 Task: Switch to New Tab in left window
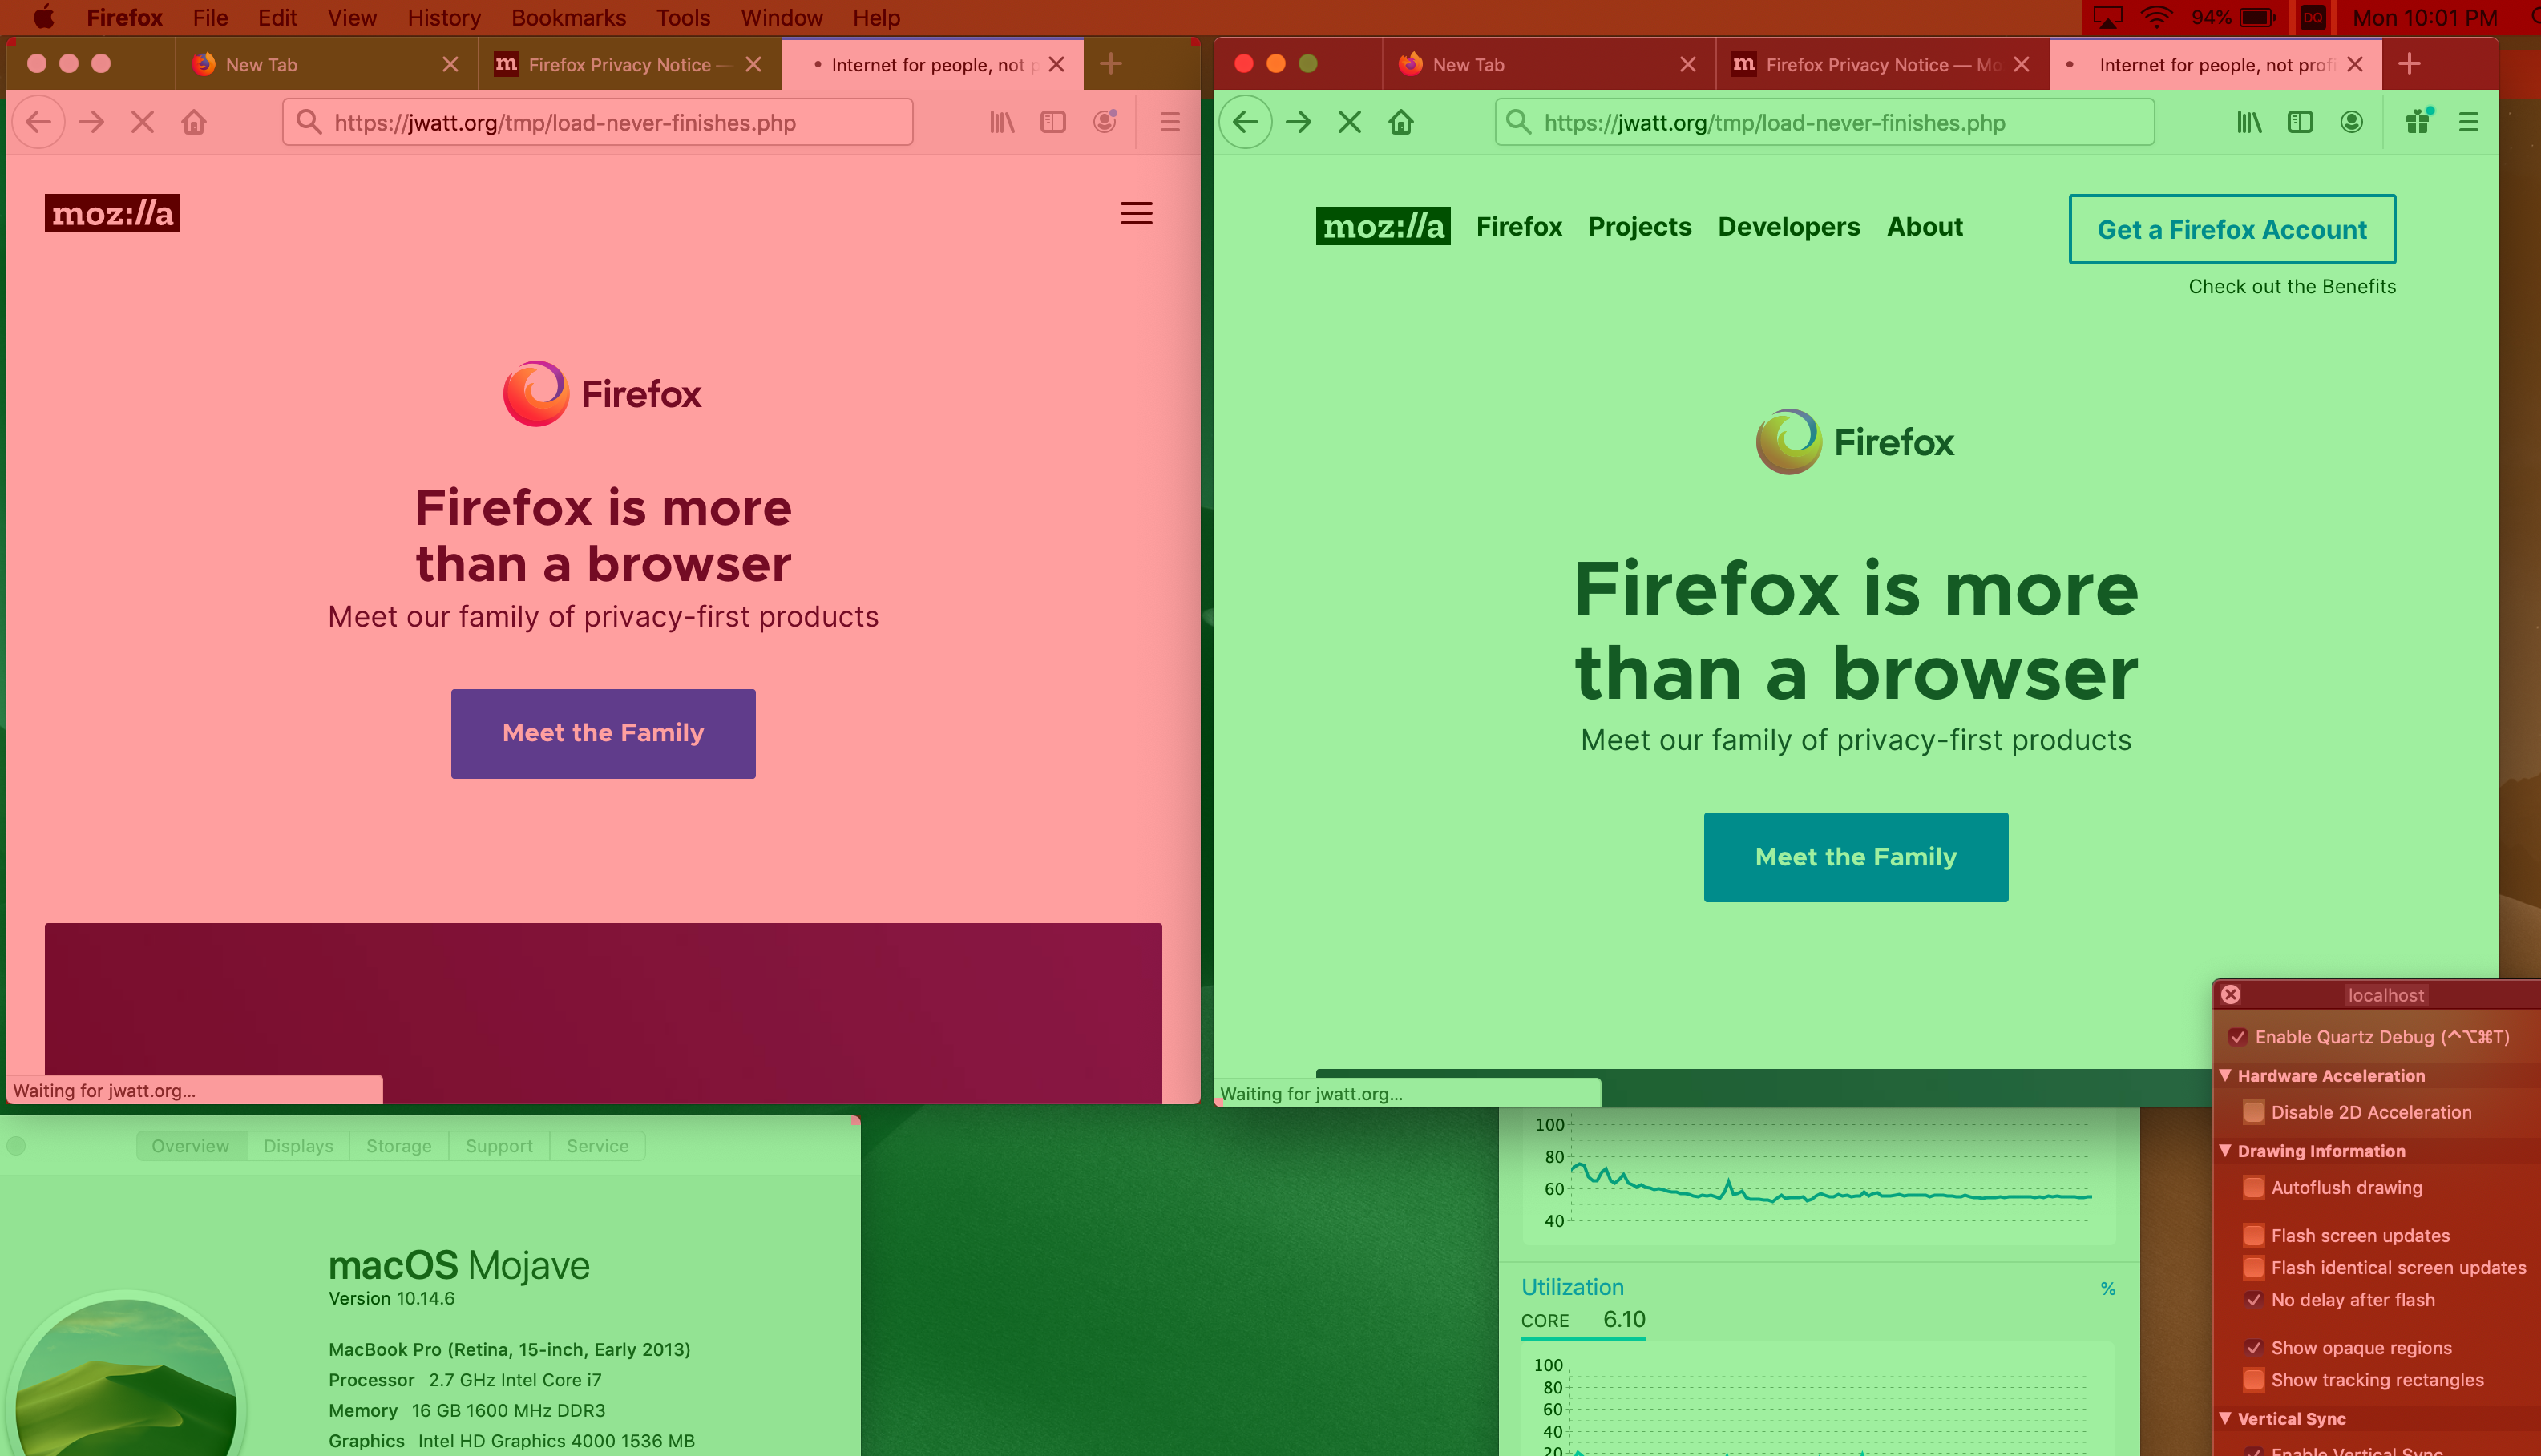coord(326,64)
